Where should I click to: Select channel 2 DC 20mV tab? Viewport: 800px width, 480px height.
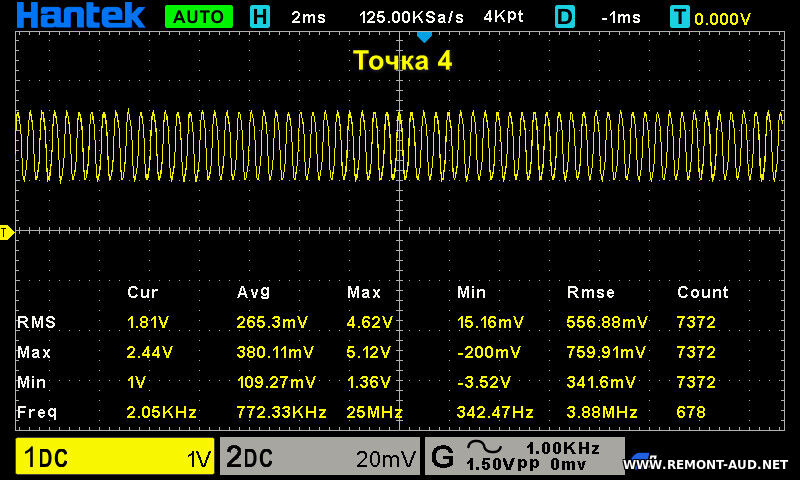320,456
